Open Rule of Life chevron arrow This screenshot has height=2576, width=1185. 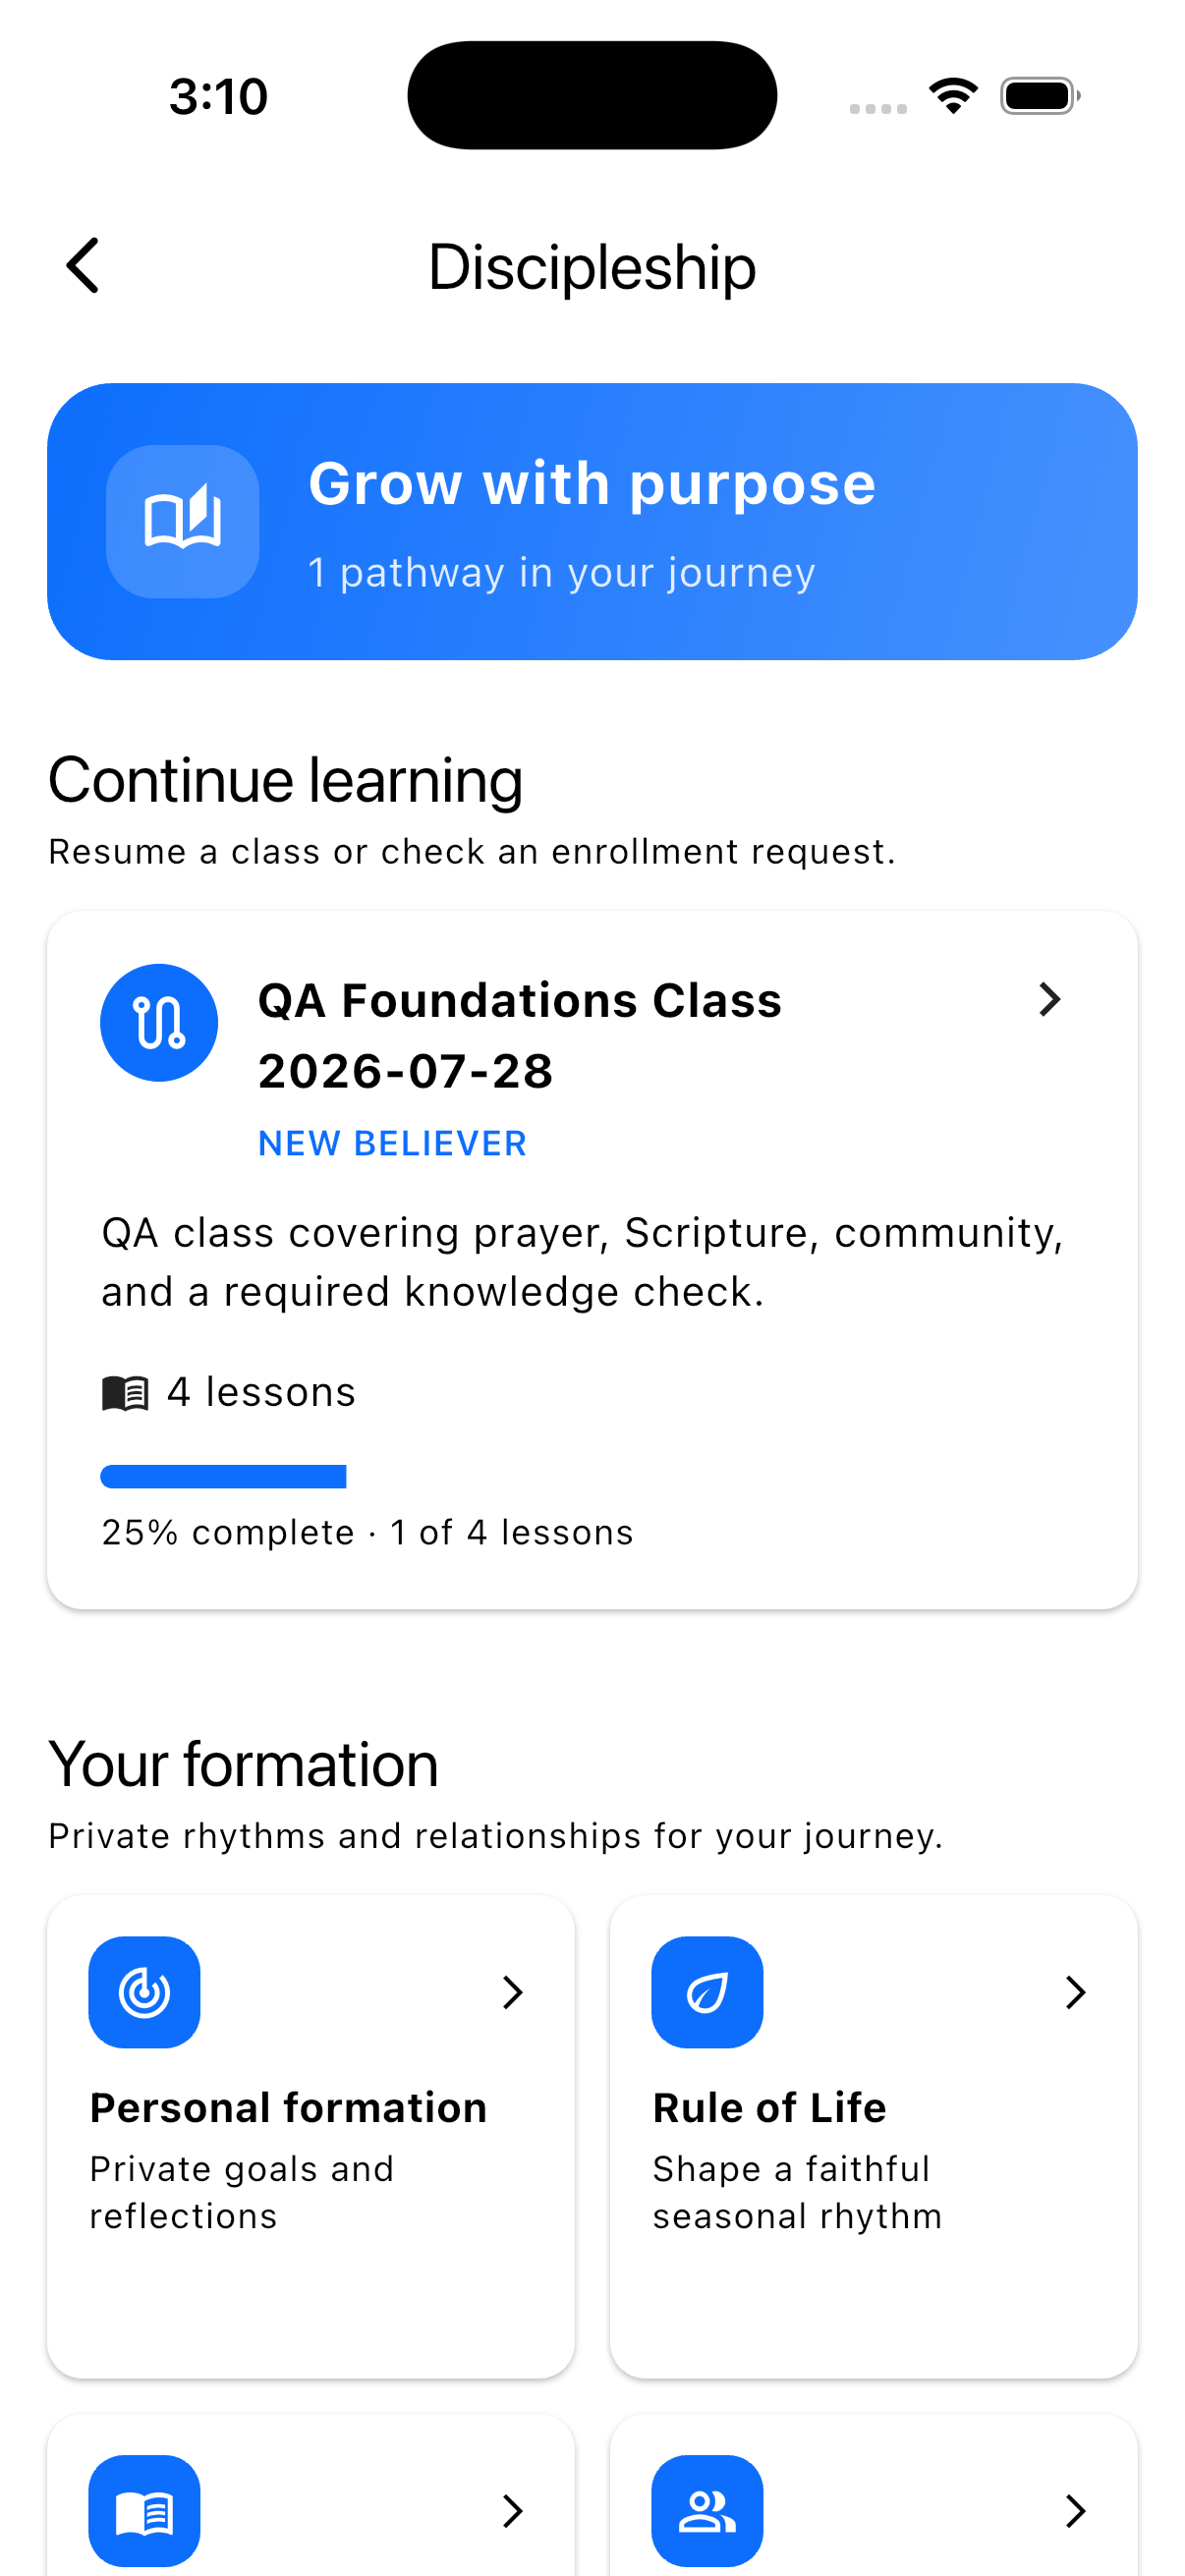click(x=1076, y=1992)
